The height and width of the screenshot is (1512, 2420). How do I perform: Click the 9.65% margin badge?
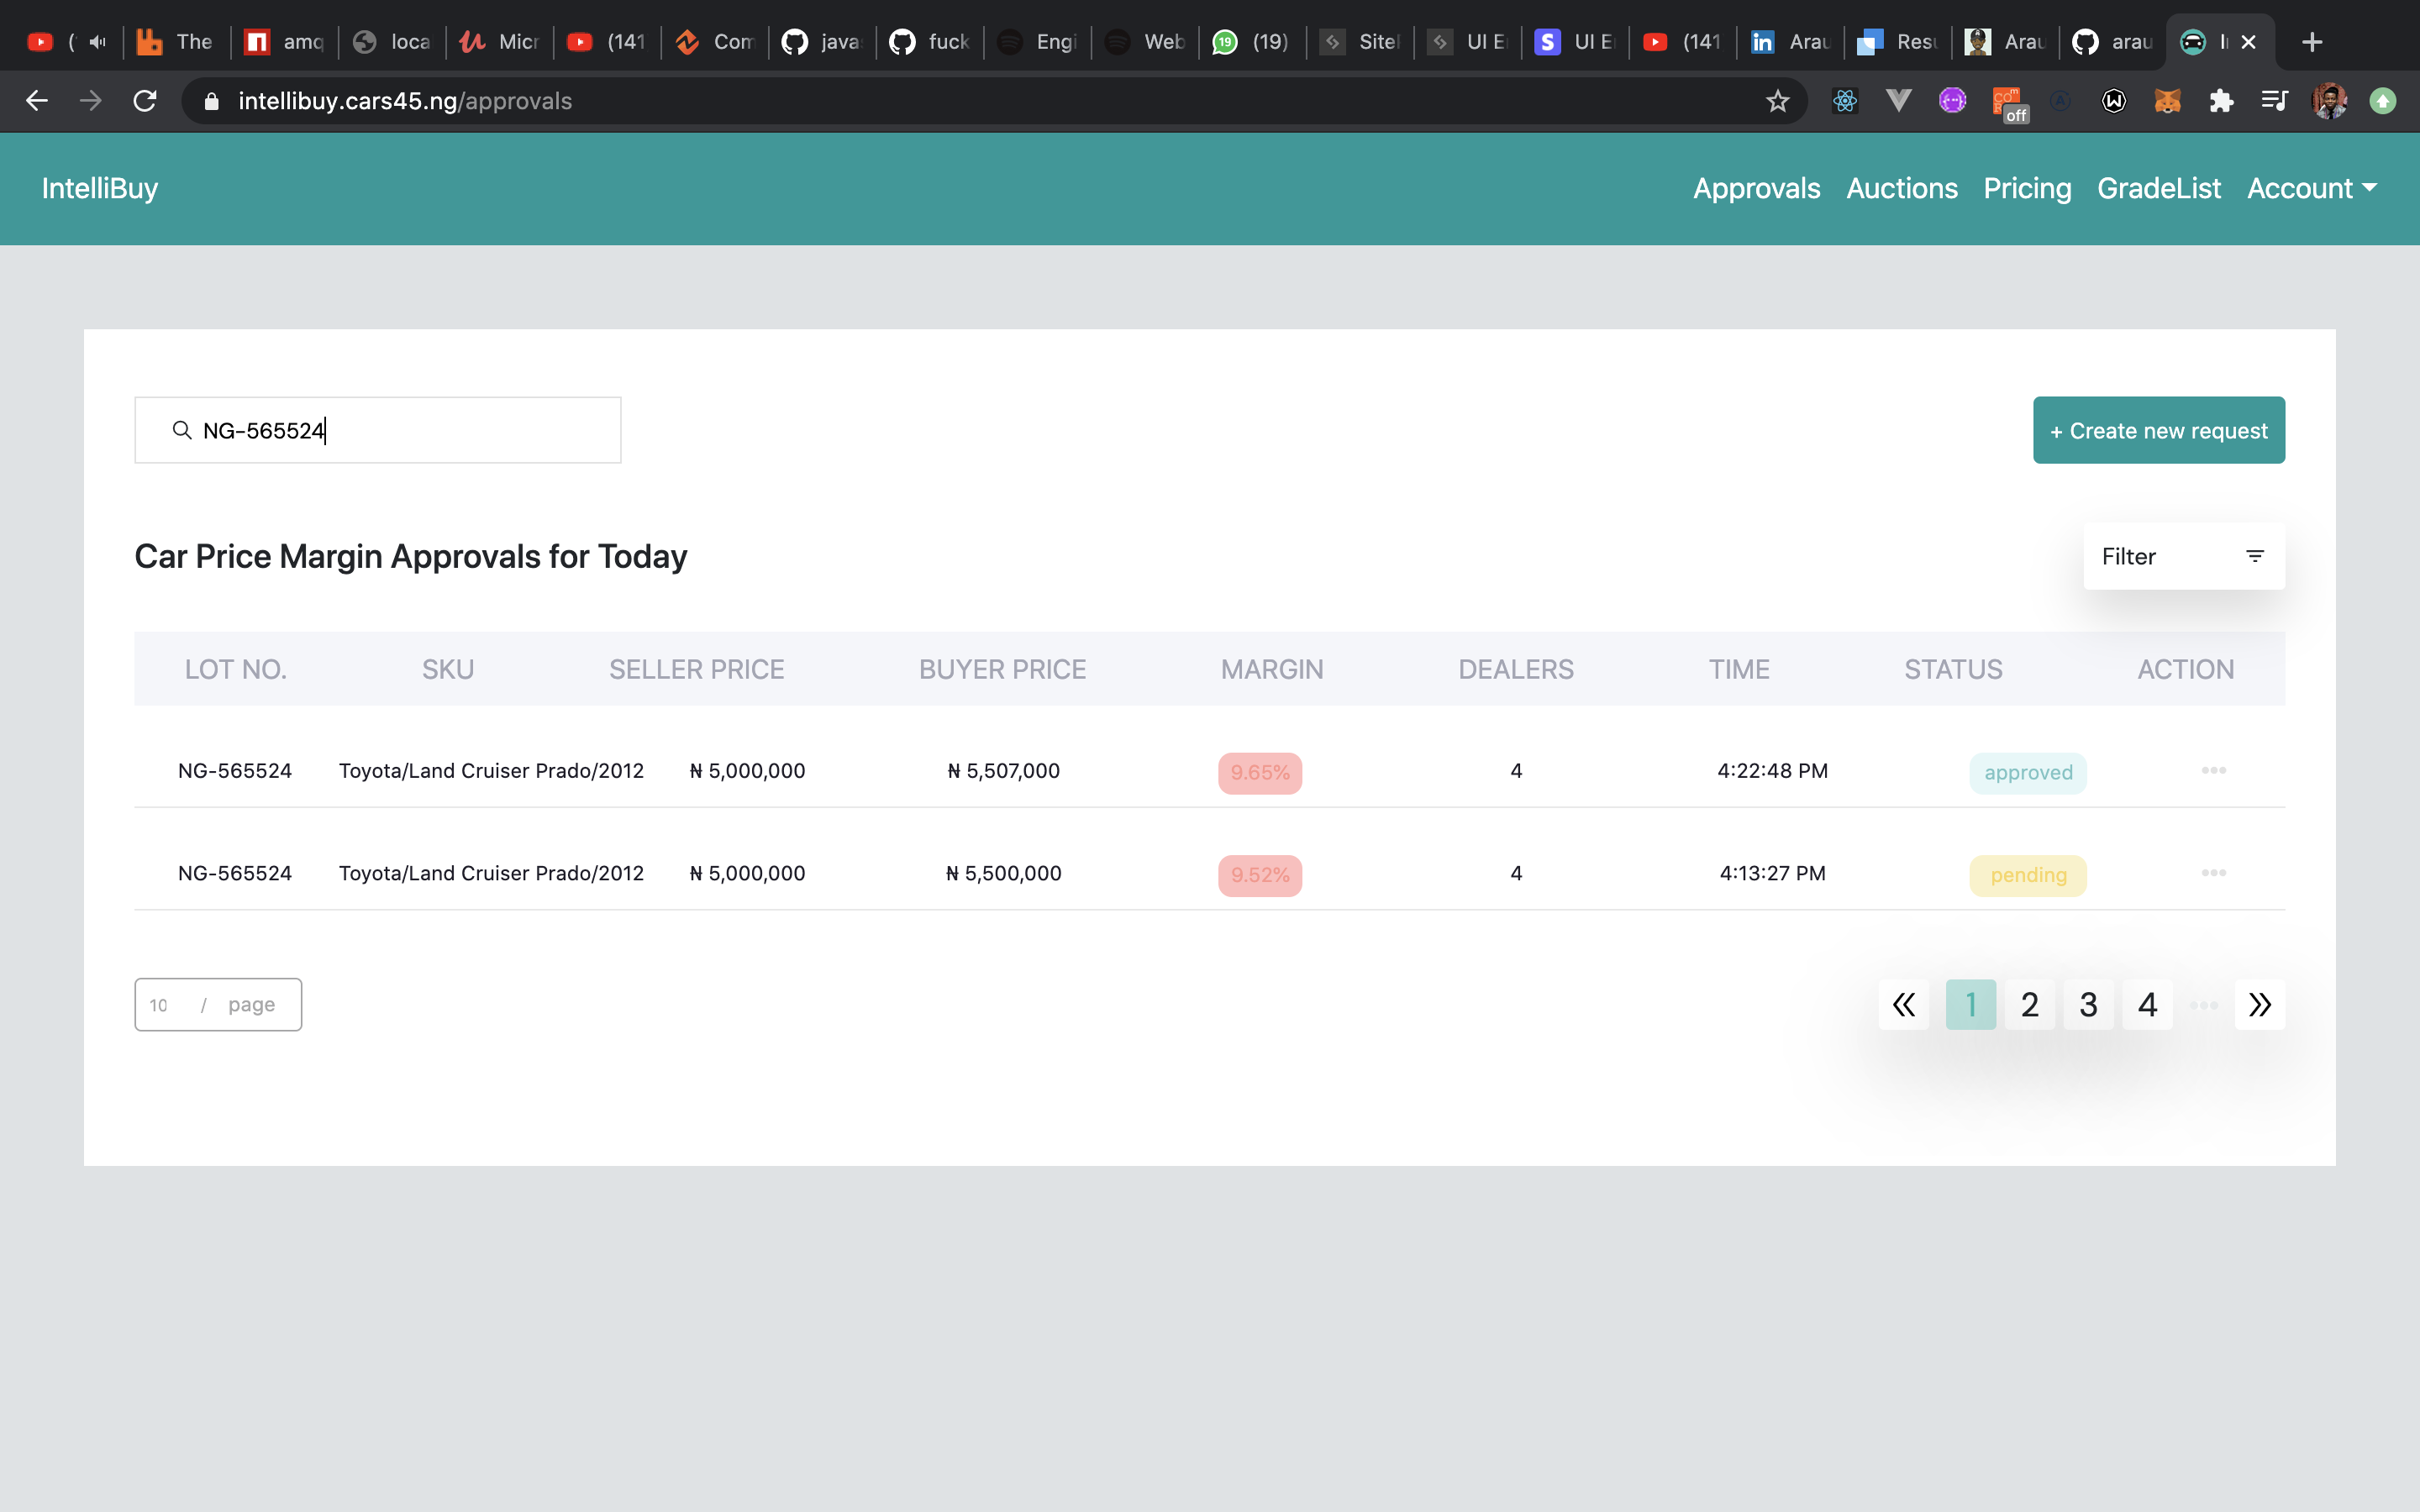(x=1259, y=772)
